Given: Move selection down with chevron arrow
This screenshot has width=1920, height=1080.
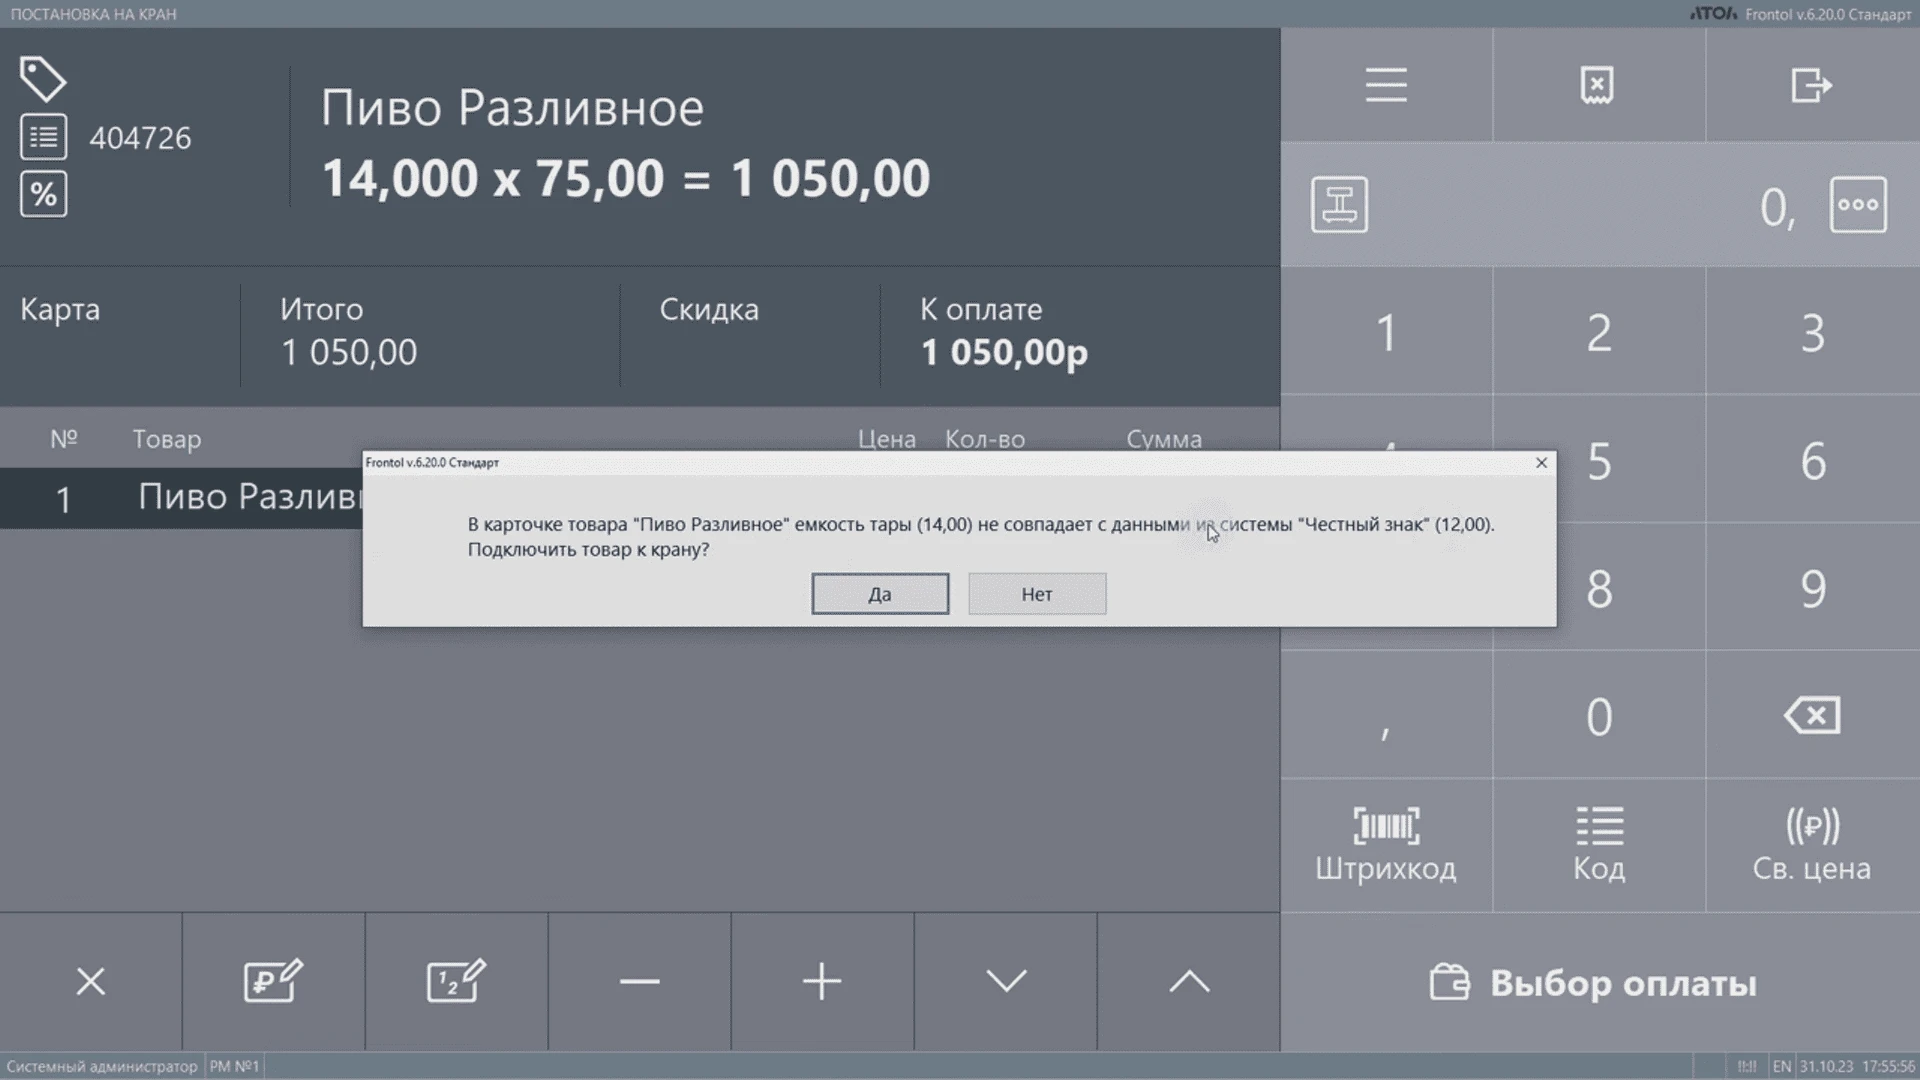Looking at the screenshot, I should pos(1006,982).
